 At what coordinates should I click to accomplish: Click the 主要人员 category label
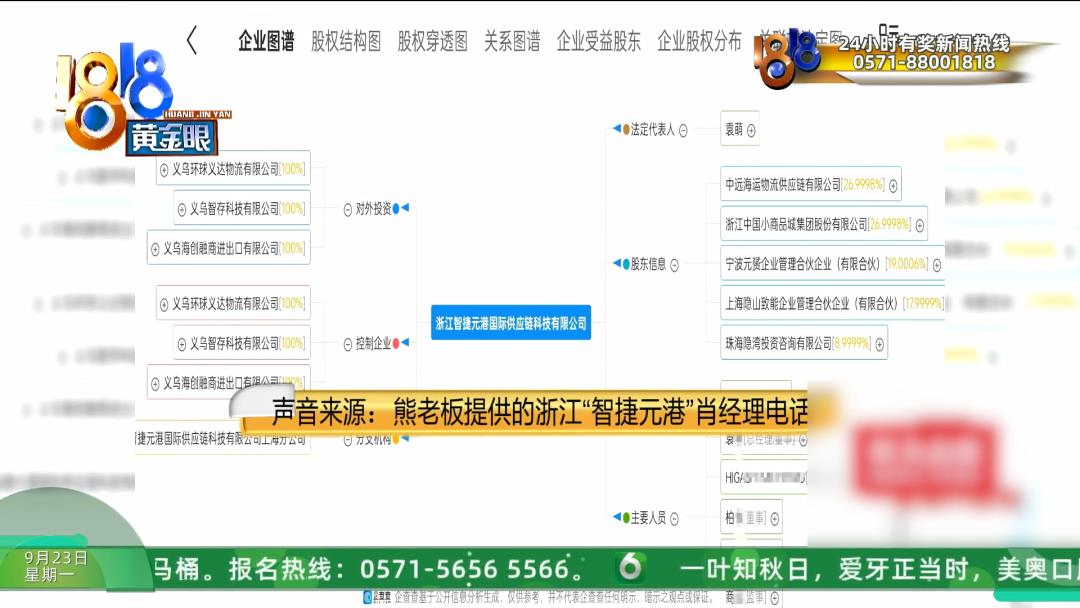pyautogui.click(x=648, y=518)
